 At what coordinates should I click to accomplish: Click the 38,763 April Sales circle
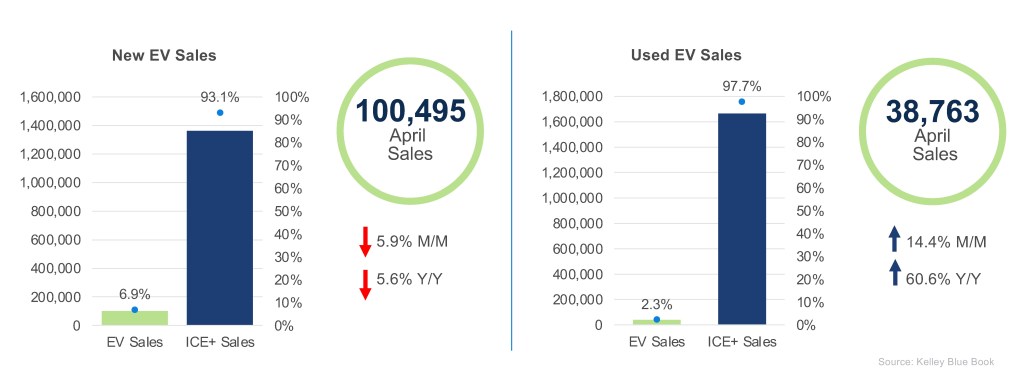click(x=933, y=131)
